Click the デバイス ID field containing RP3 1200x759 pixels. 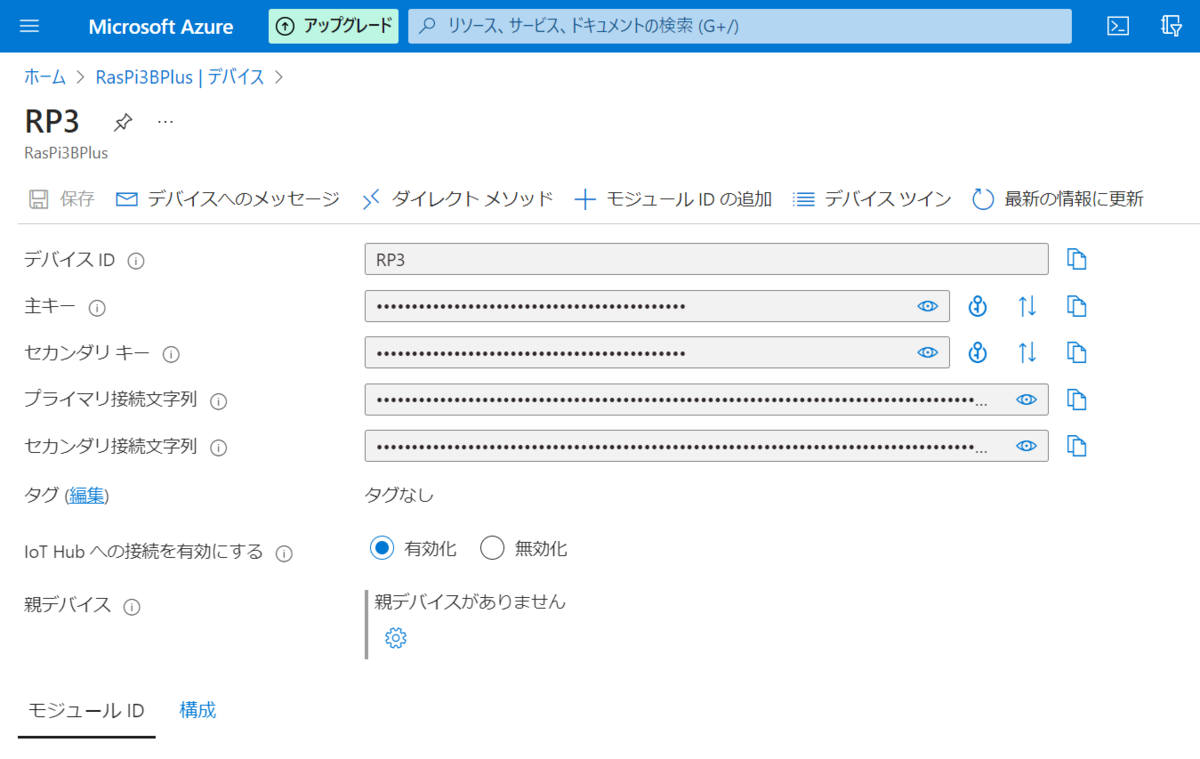click(707, 259)
